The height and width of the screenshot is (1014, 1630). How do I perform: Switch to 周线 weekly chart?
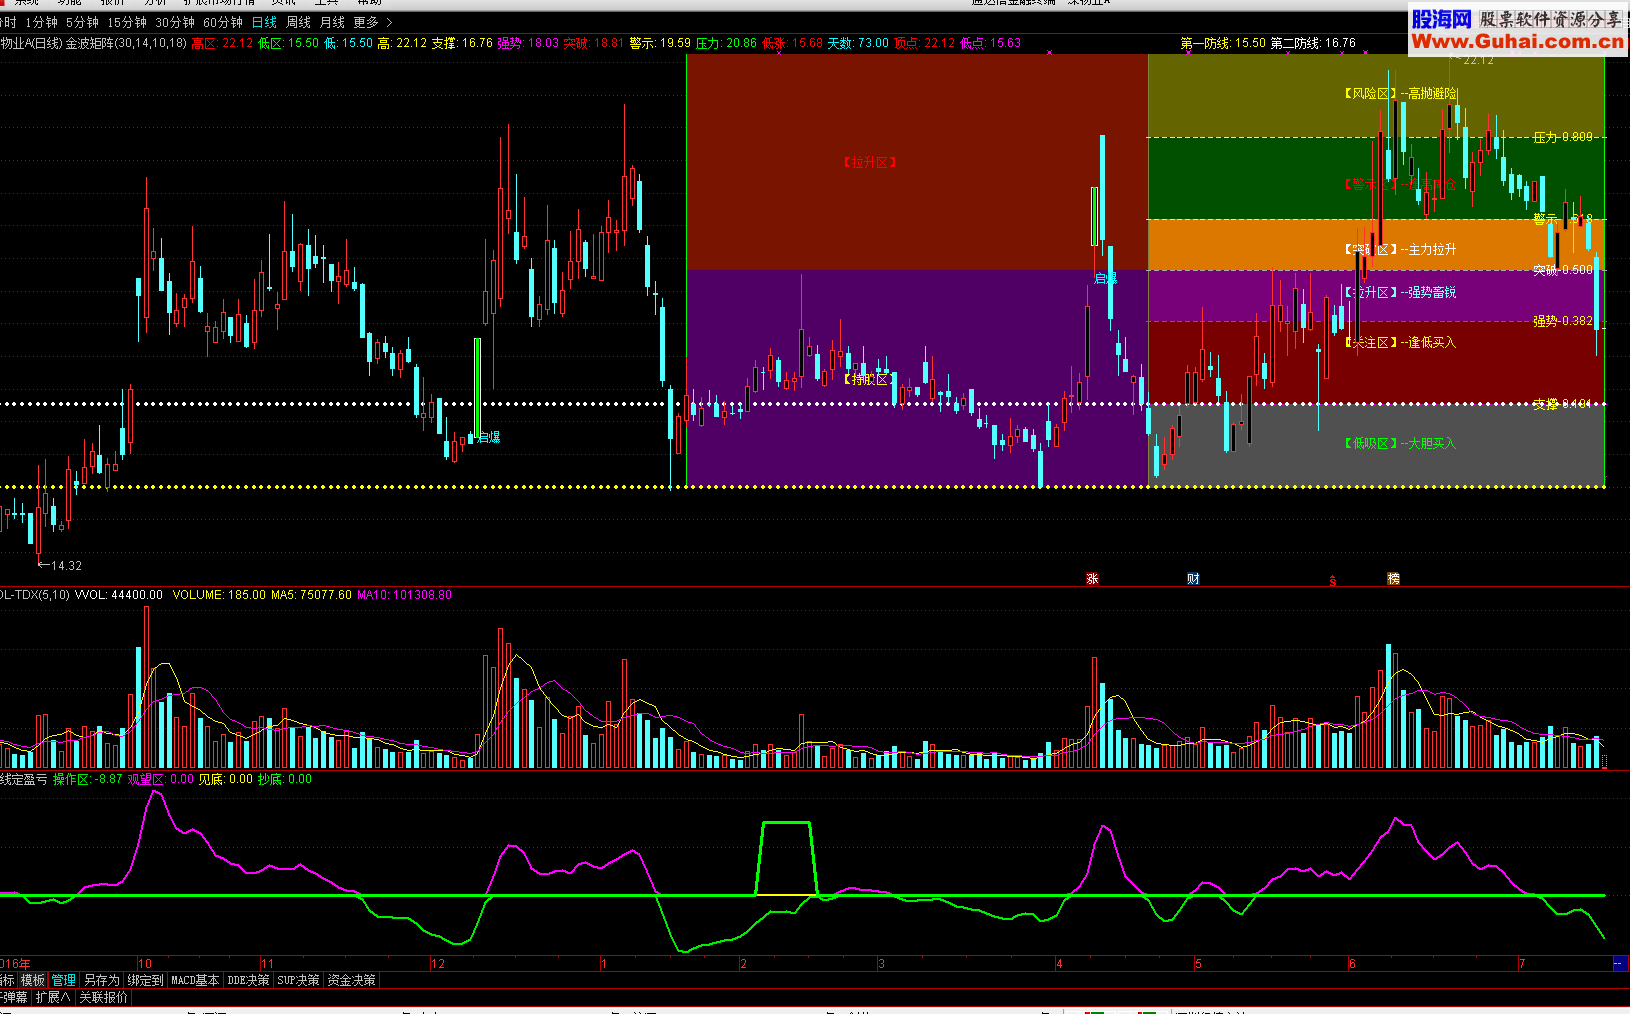(x=298, y=22)
